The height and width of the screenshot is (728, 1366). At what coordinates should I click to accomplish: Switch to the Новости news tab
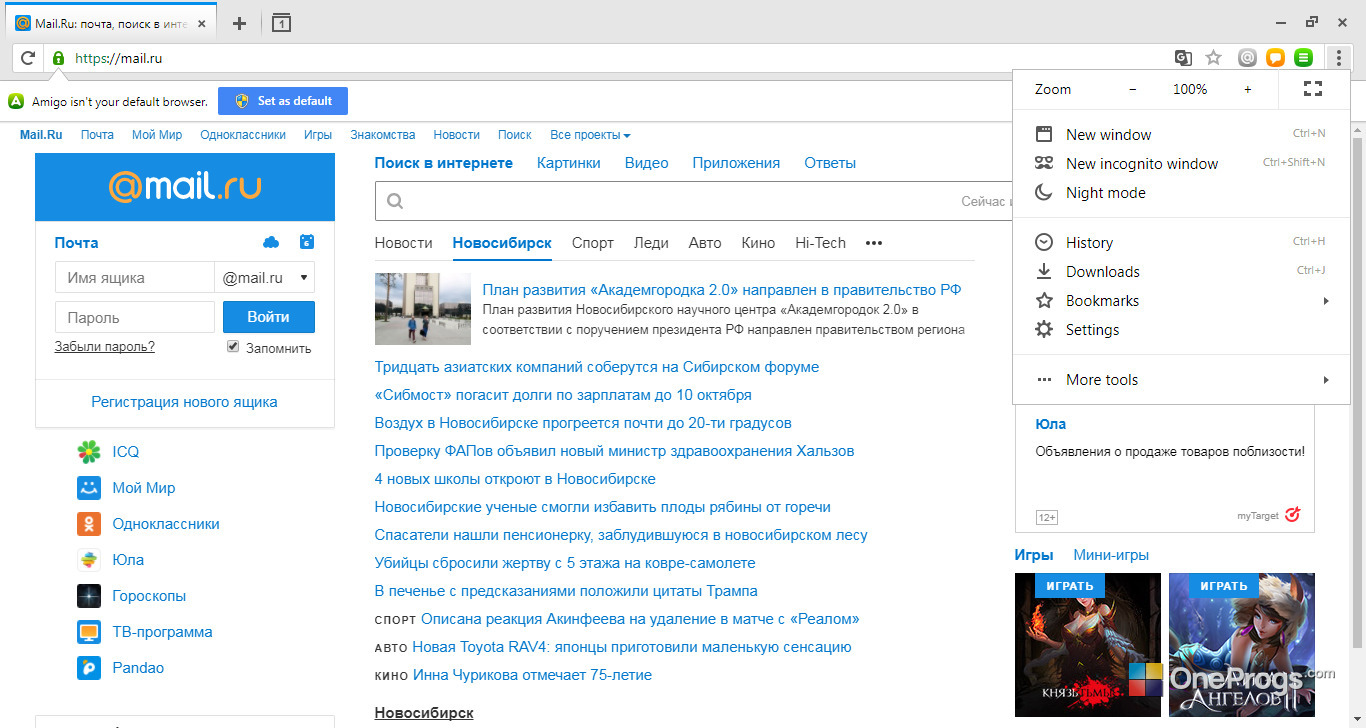click(x=403, y=243)
